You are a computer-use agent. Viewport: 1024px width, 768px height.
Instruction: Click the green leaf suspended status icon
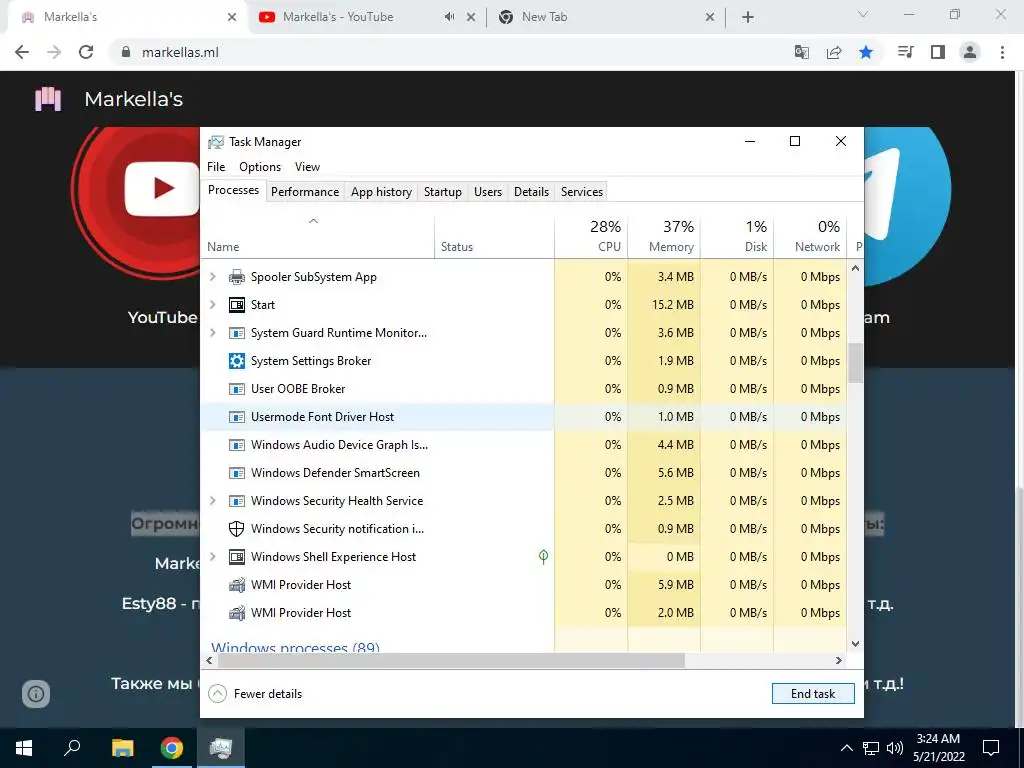click(x=543, y=556)
